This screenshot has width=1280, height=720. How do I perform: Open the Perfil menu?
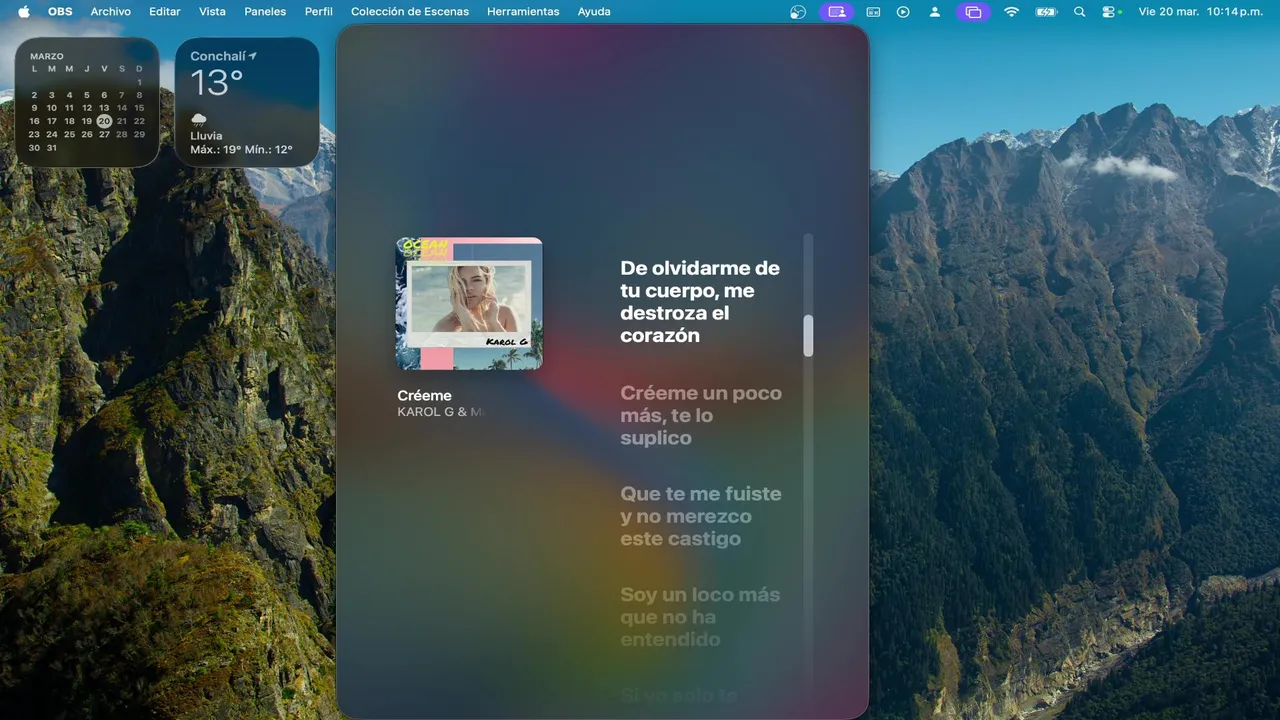click(319, 12)
